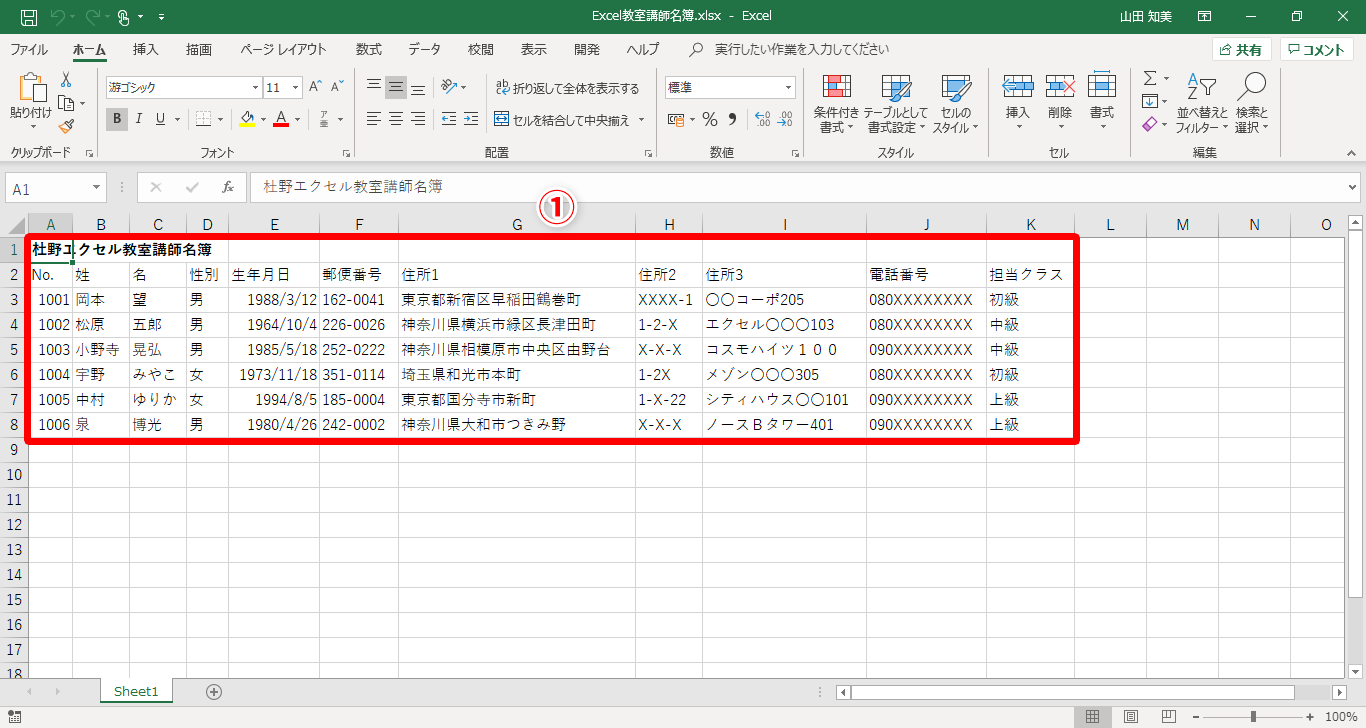
Task: Toggle middle vertical alignment
Action: (x=396, y=87)
